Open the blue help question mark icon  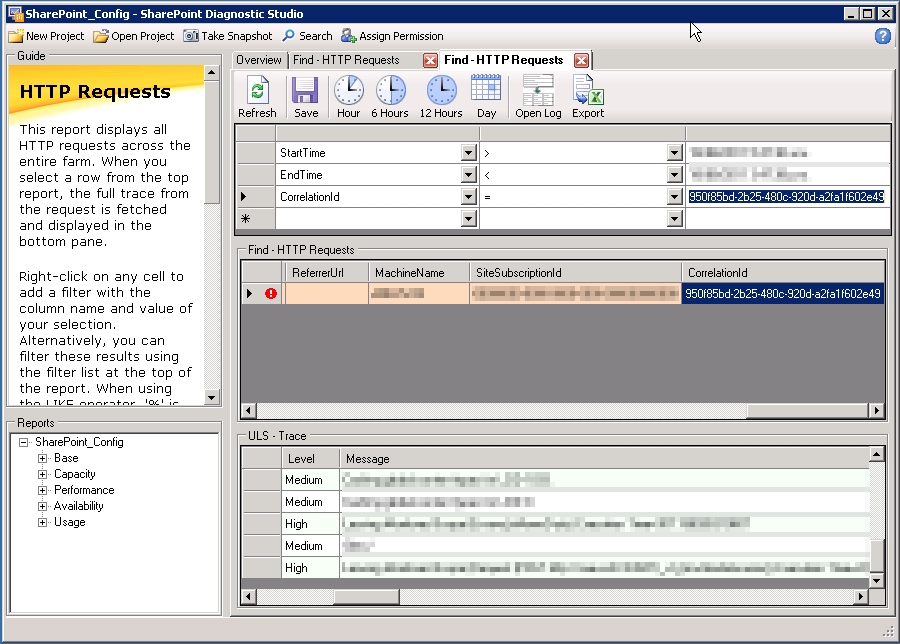[883, 36]
